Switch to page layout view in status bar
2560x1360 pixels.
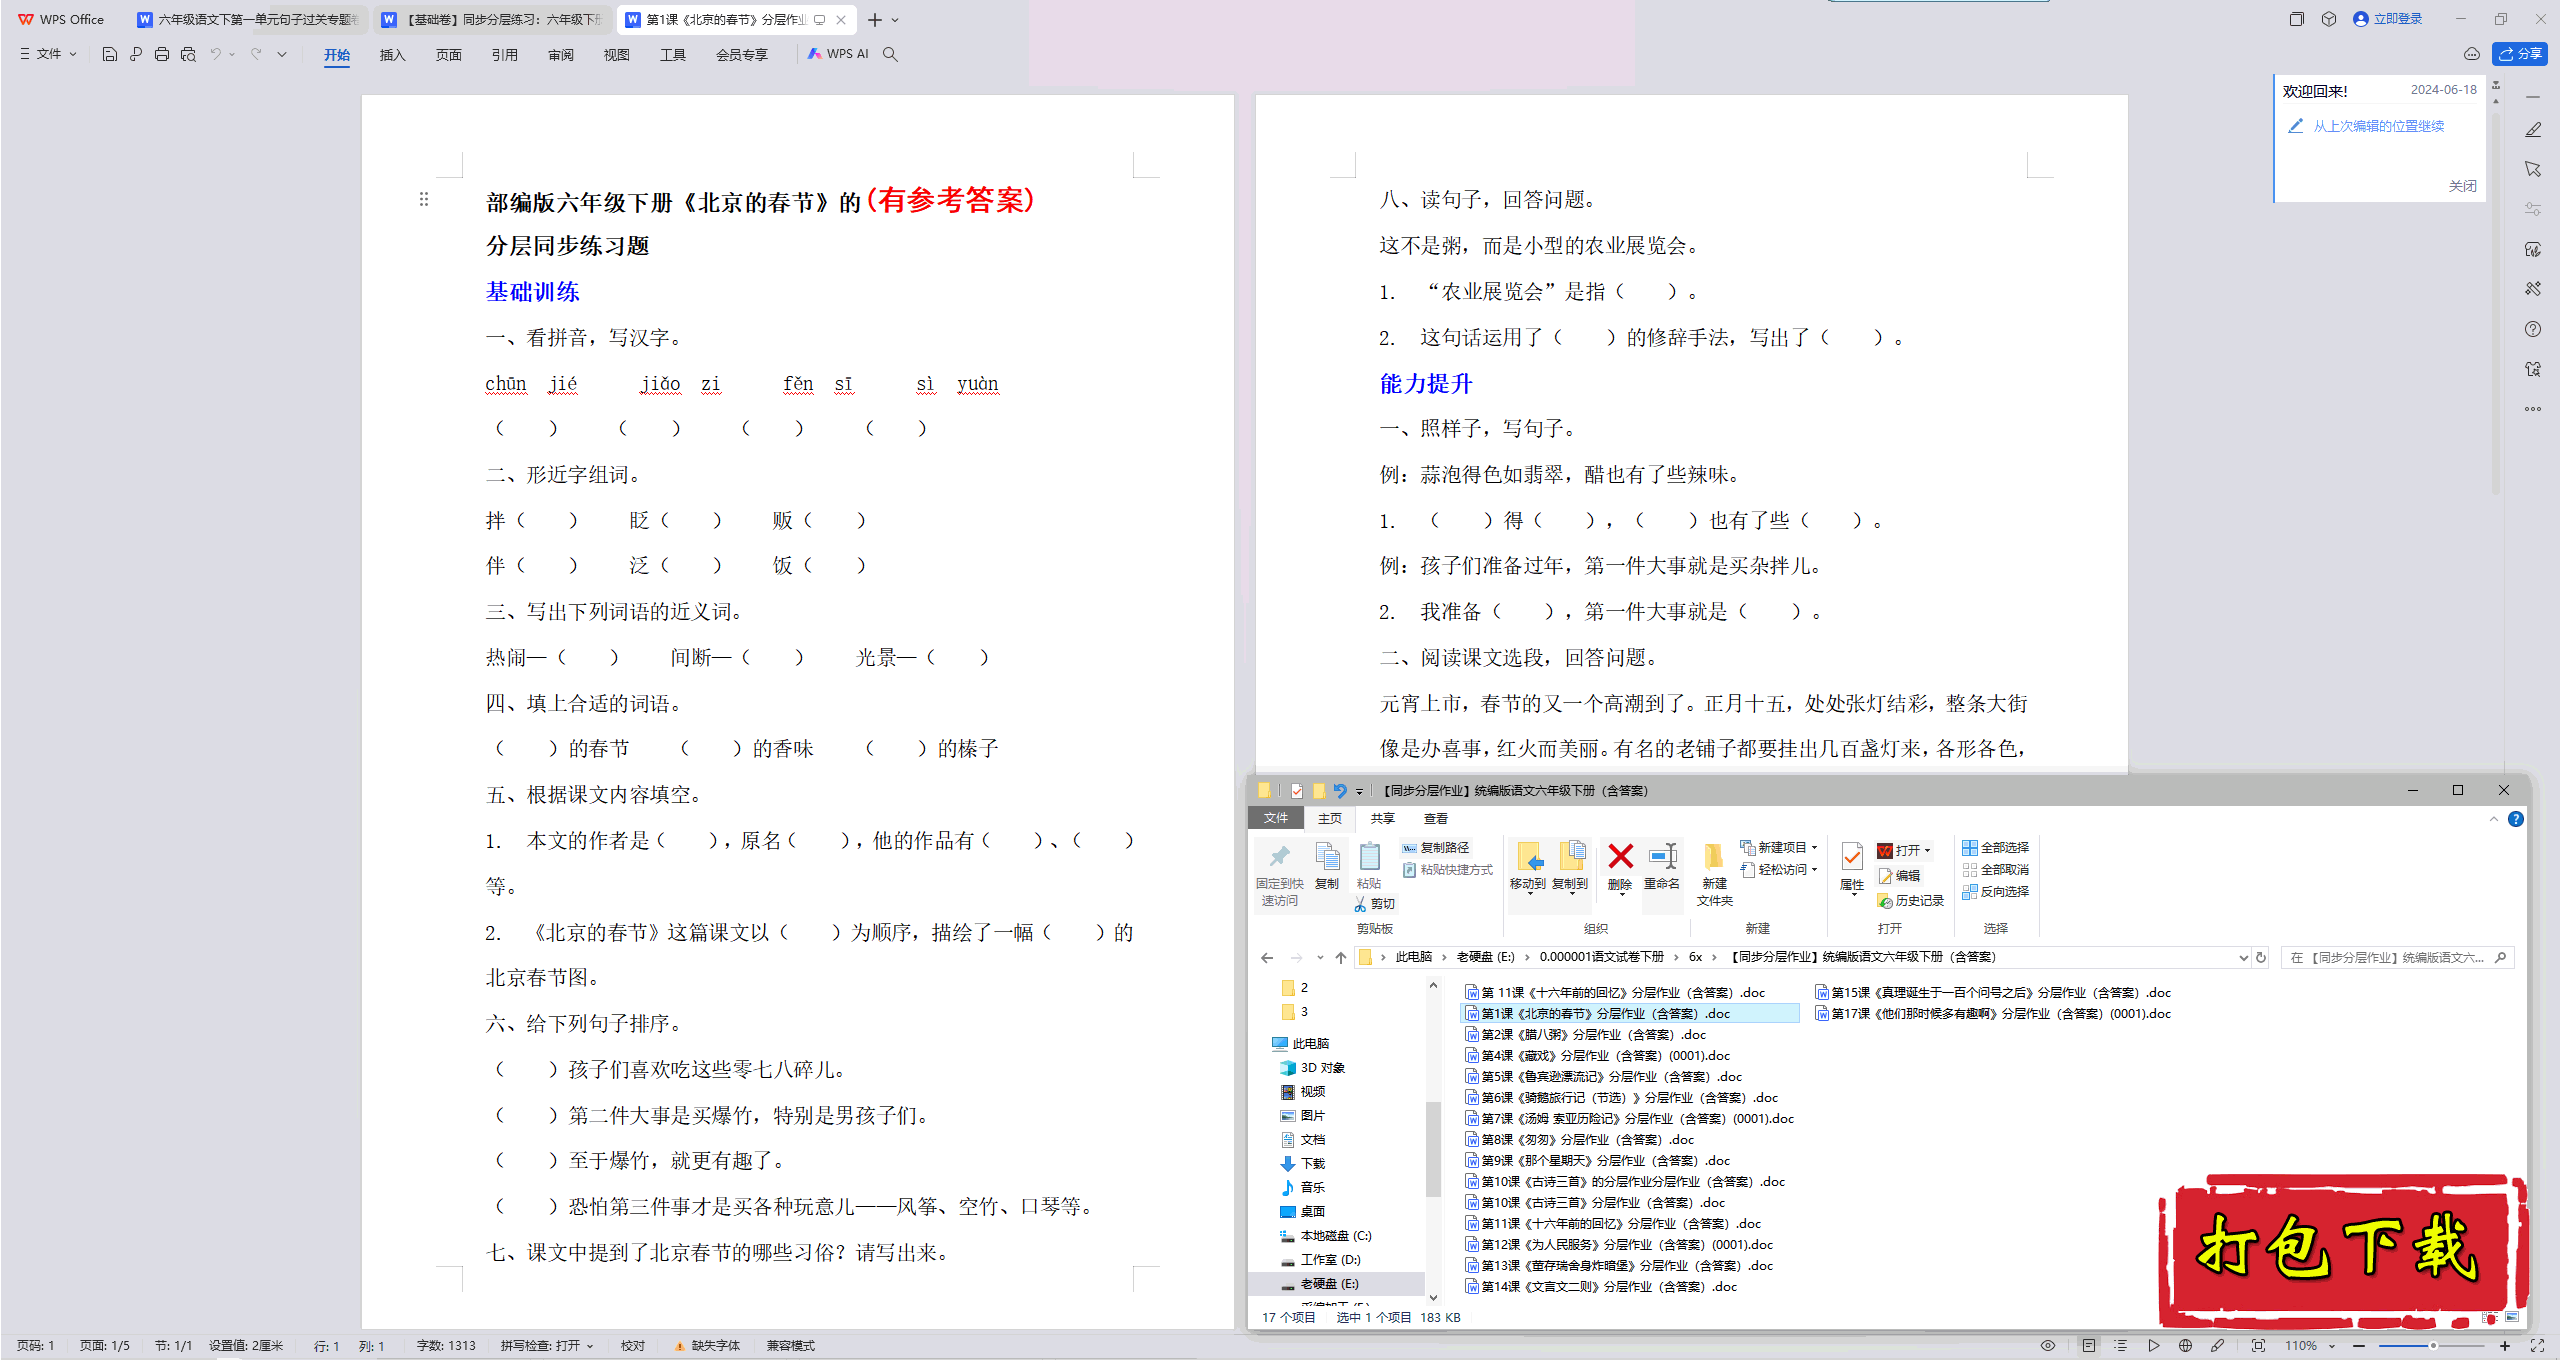click(2089, 1346)
